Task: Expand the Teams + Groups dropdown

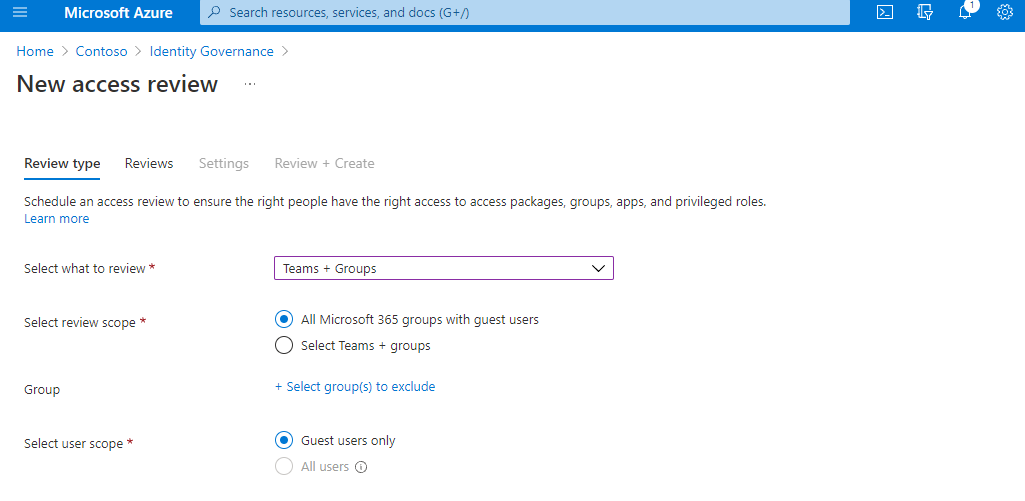Action: pyautogui.click(x=443, y=268)
